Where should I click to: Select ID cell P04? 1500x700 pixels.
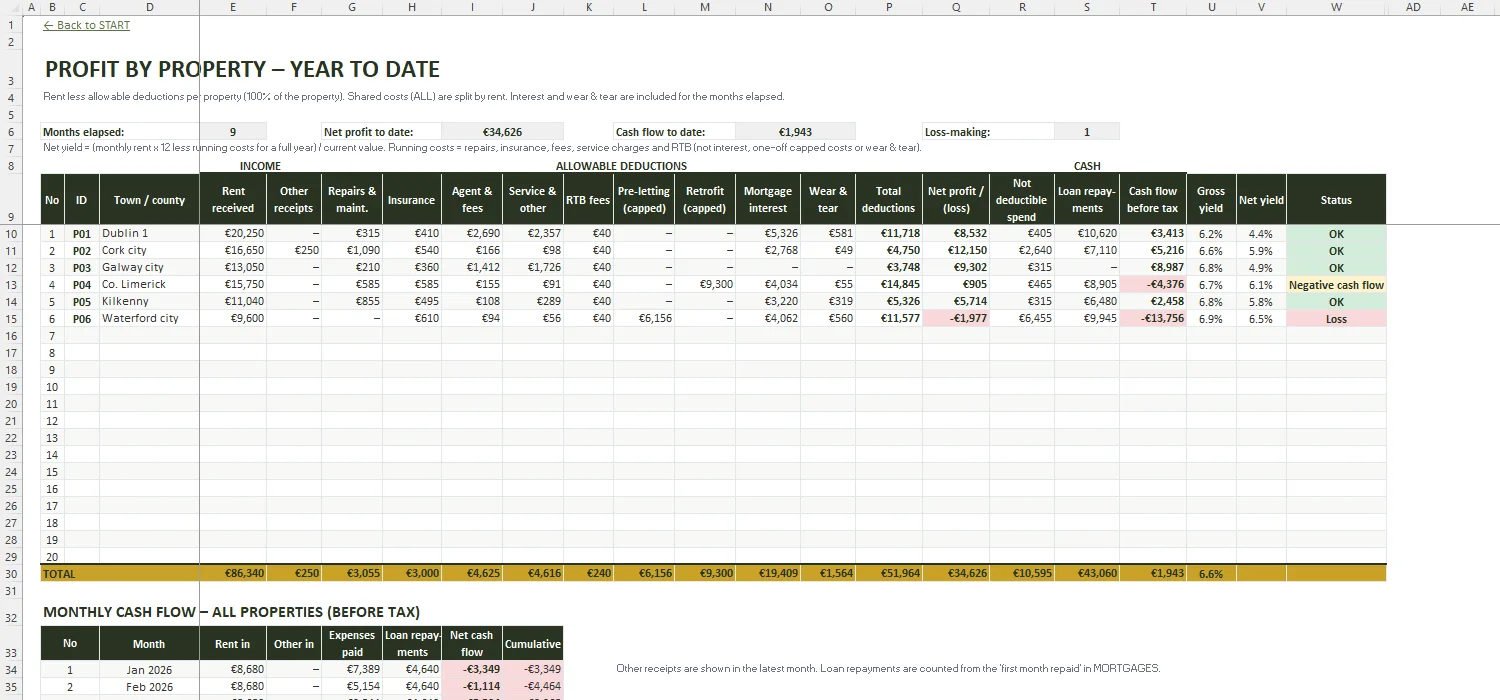point(82,284)
